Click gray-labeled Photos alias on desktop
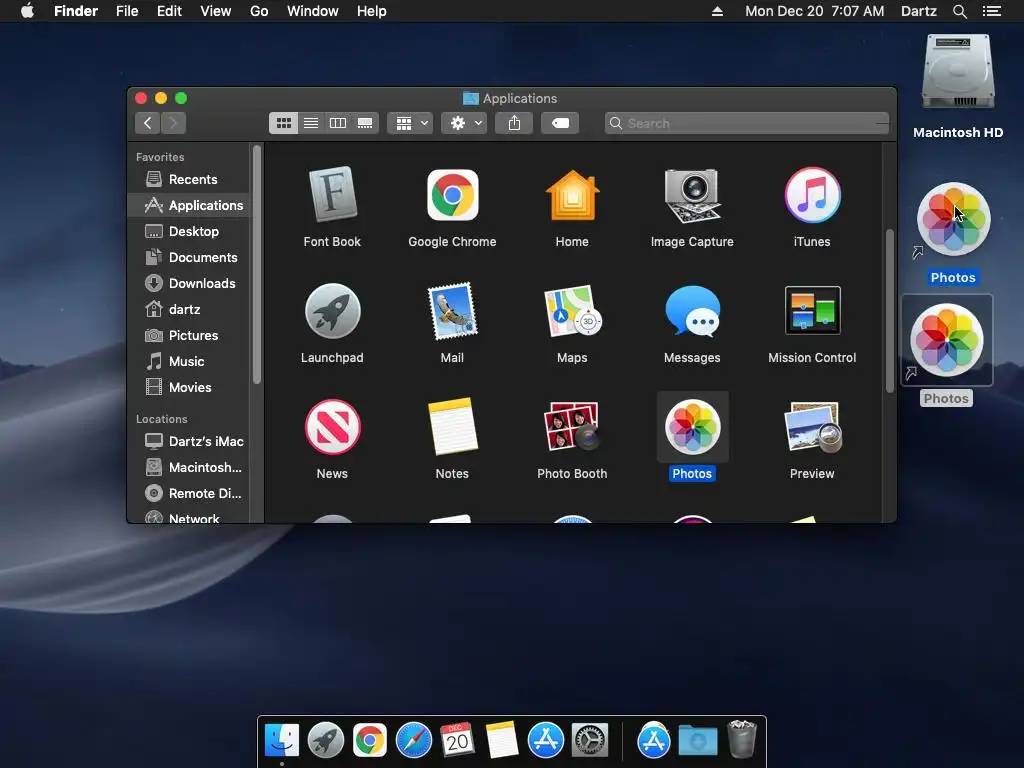This screenshot has height=768, width=1024. [947, 340]
